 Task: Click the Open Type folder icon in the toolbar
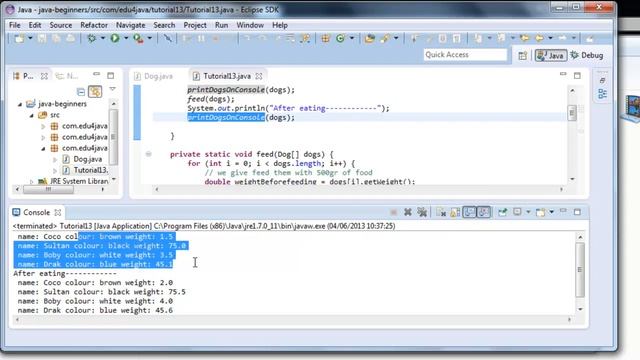[370, 38]
